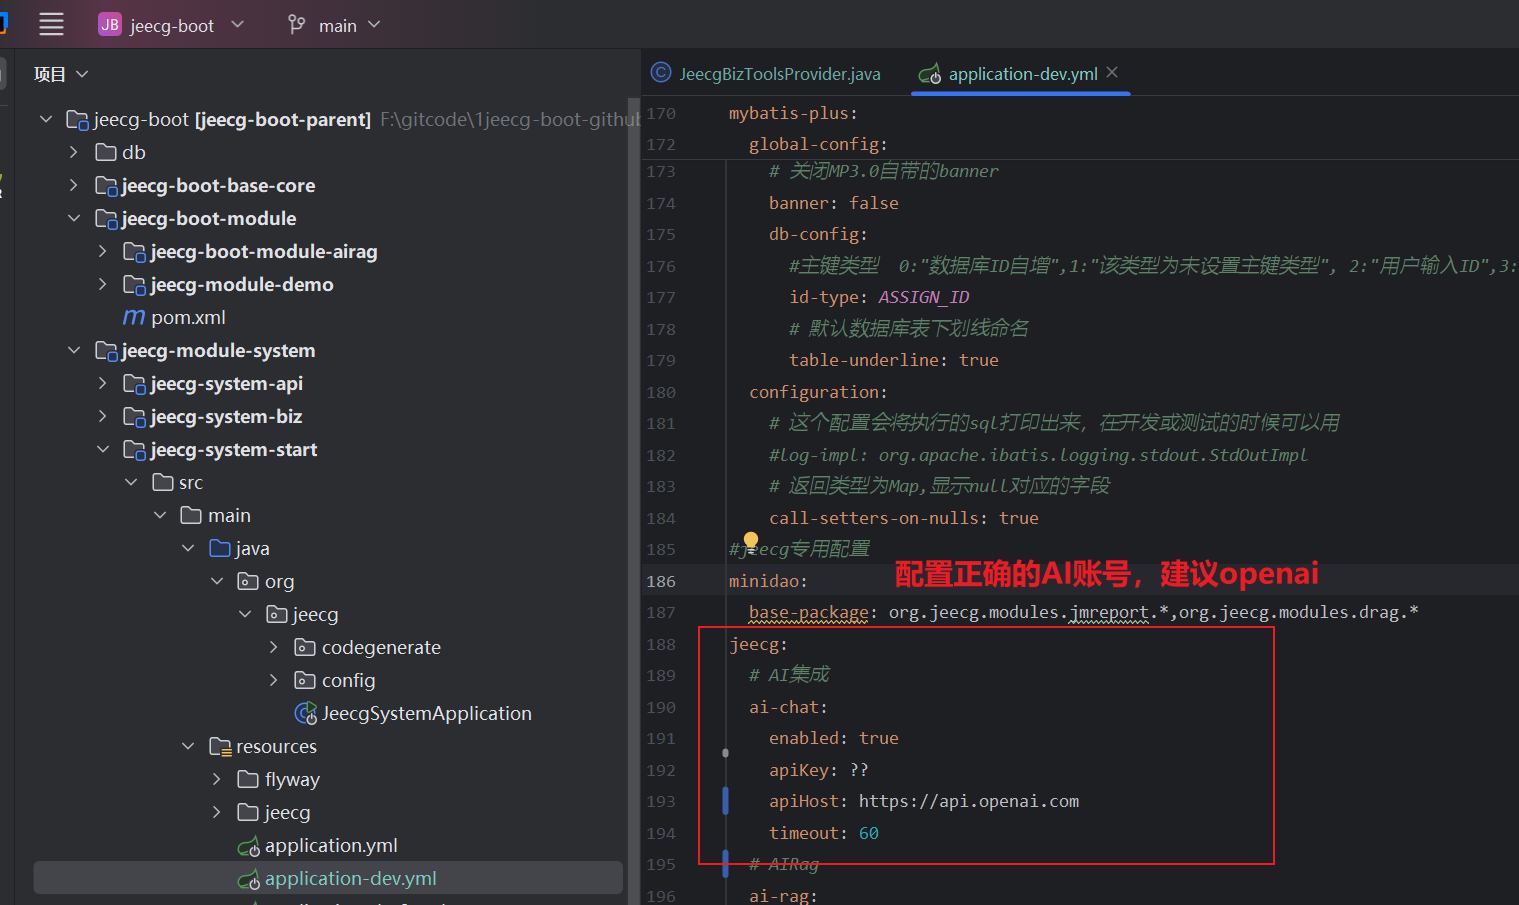Click the resources folder icon
1519x905 pixels.
click(x=220, y=746)
